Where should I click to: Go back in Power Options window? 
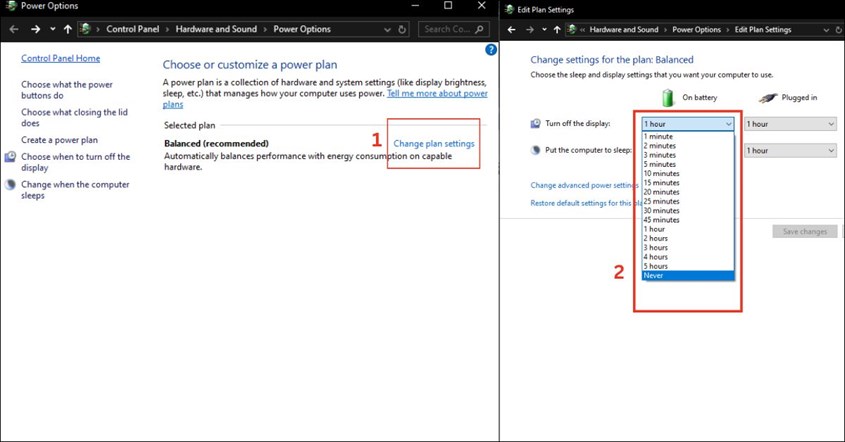[14, 29]
